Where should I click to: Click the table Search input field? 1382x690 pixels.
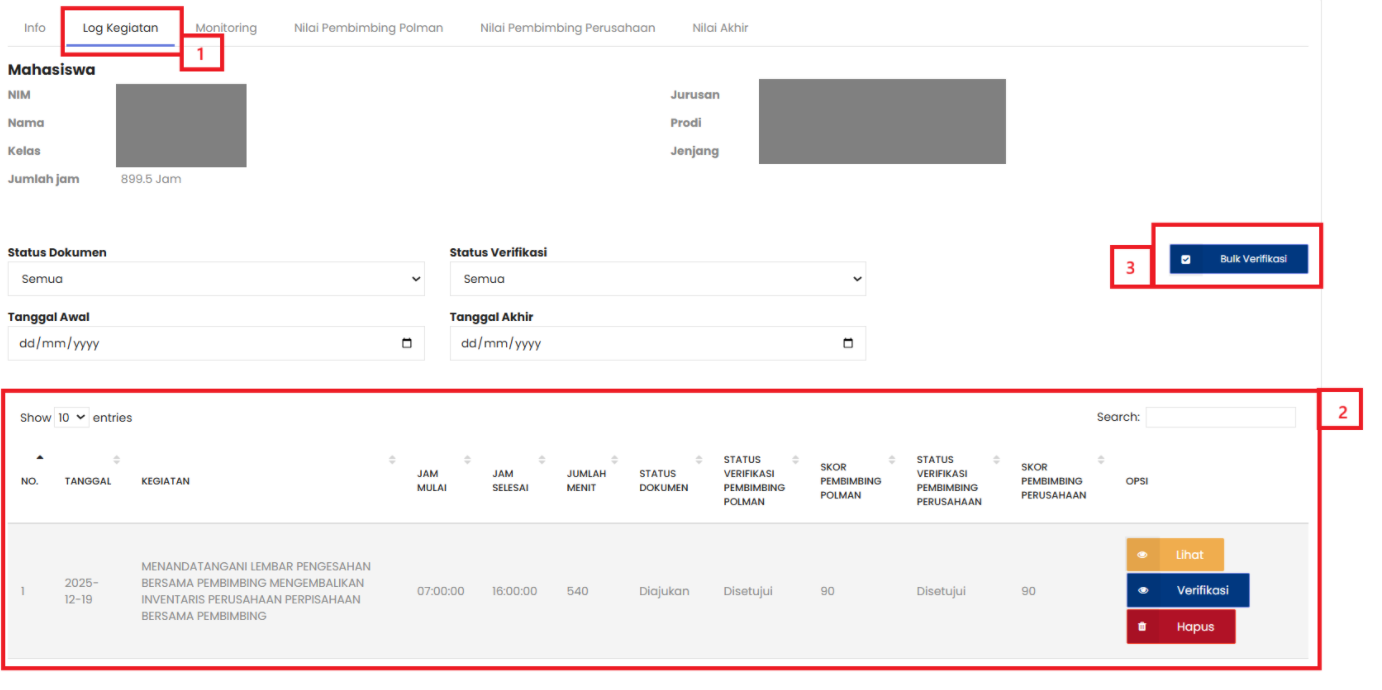click(1220, 417)
